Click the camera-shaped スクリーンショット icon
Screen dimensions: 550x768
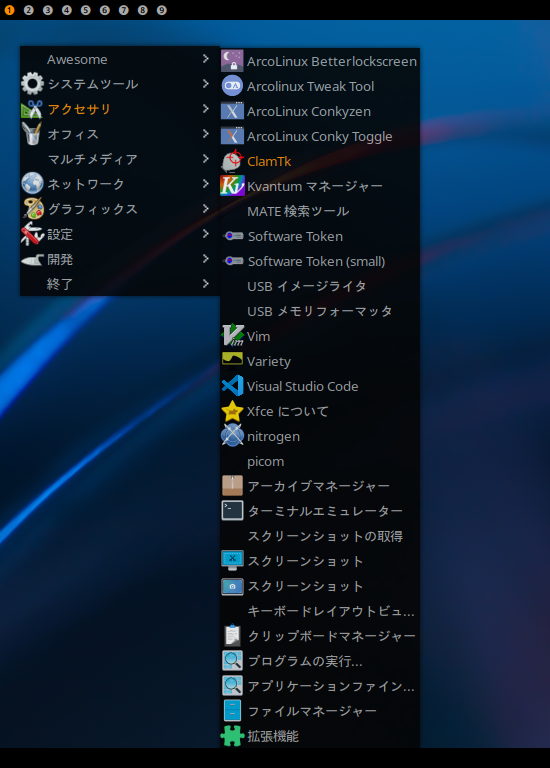click(232, 586)
